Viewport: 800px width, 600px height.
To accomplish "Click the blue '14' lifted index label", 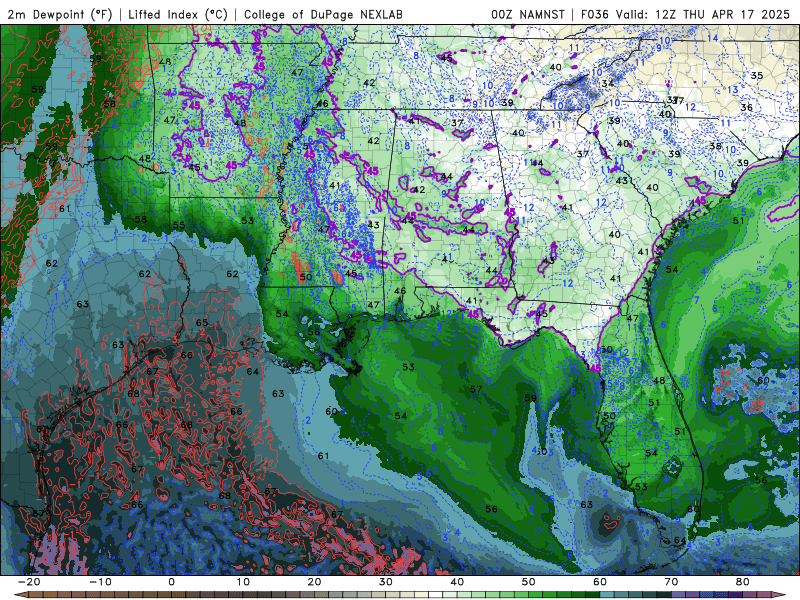I will (x=713, y=38).
